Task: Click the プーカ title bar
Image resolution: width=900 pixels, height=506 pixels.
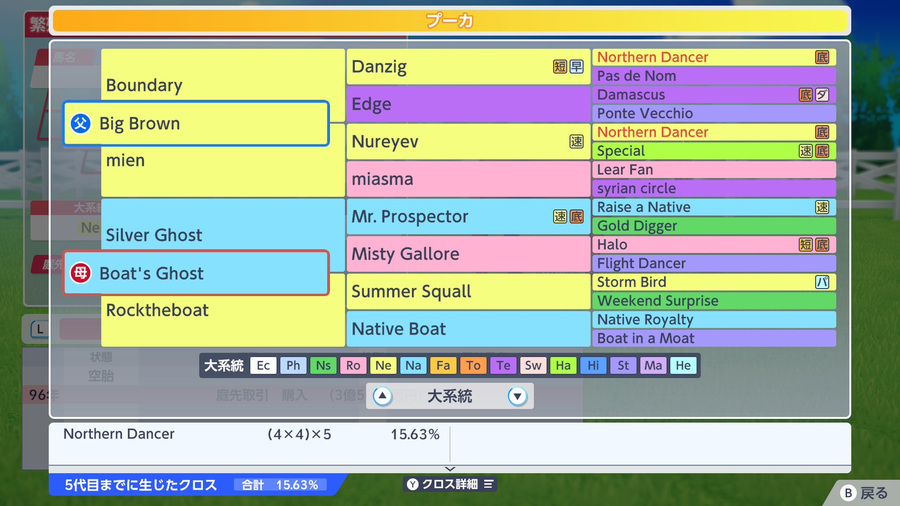Action: pos(450,21)
